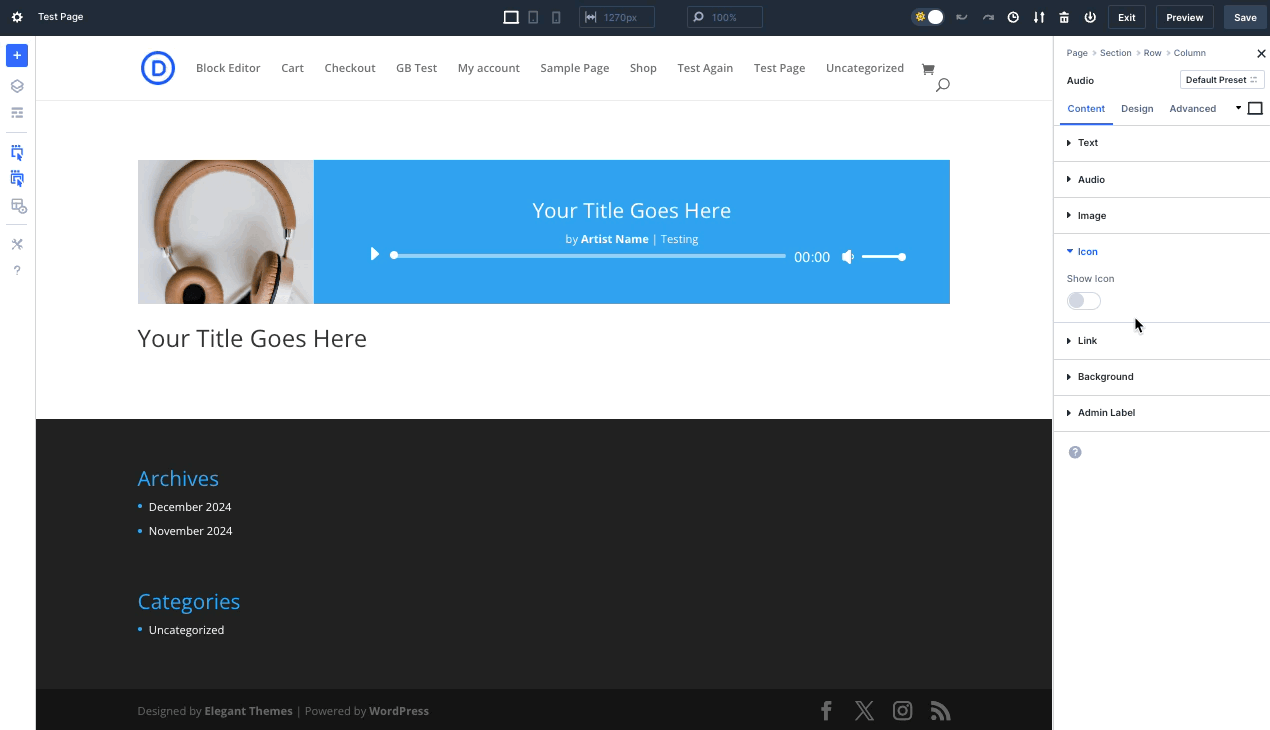Open the Default Preset dropdown
Image resolution: width=1270 pixels, height=730 pixels.
(1222, 80)
